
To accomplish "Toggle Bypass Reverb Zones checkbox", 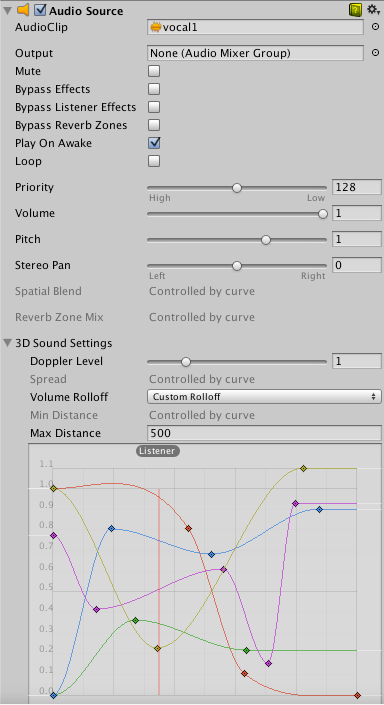I will [x=154, y=125].
